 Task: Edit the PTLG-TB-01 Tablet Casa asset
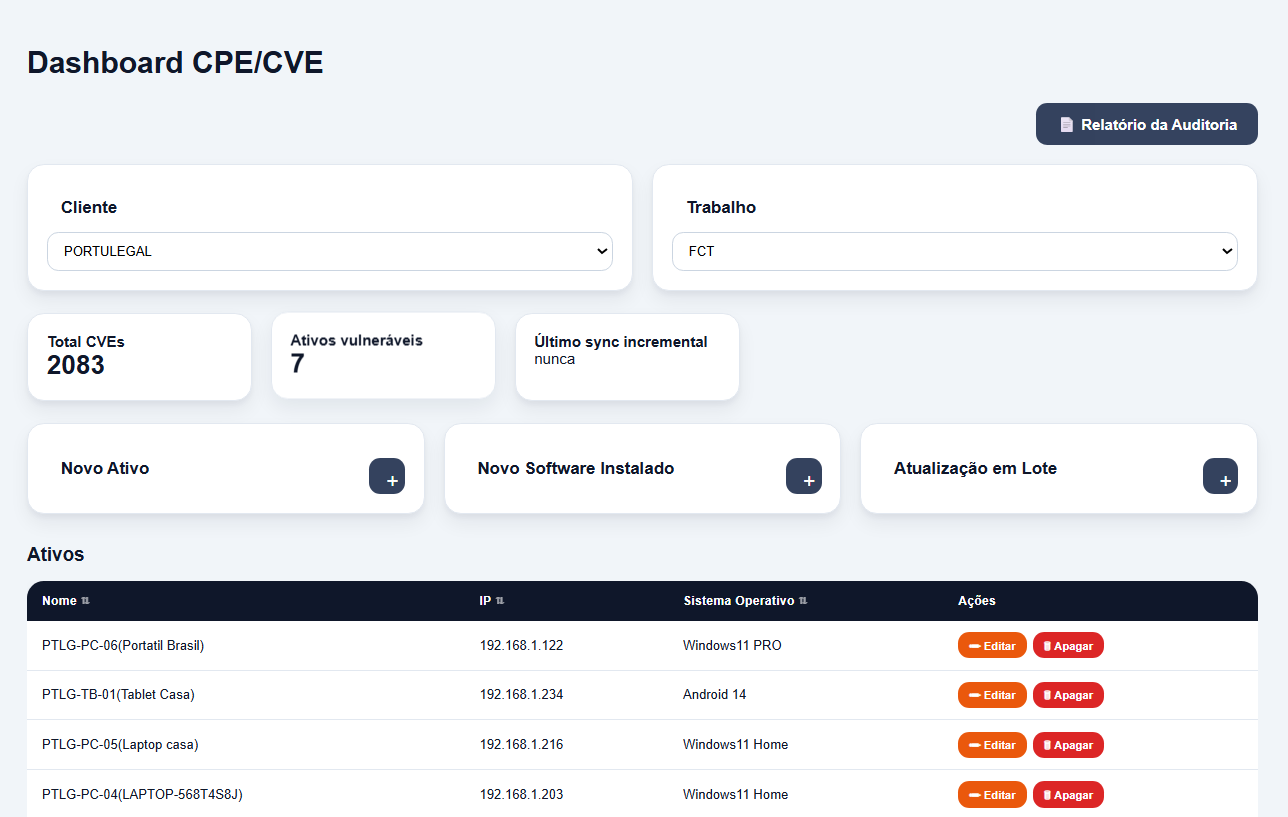click(992, 695)
